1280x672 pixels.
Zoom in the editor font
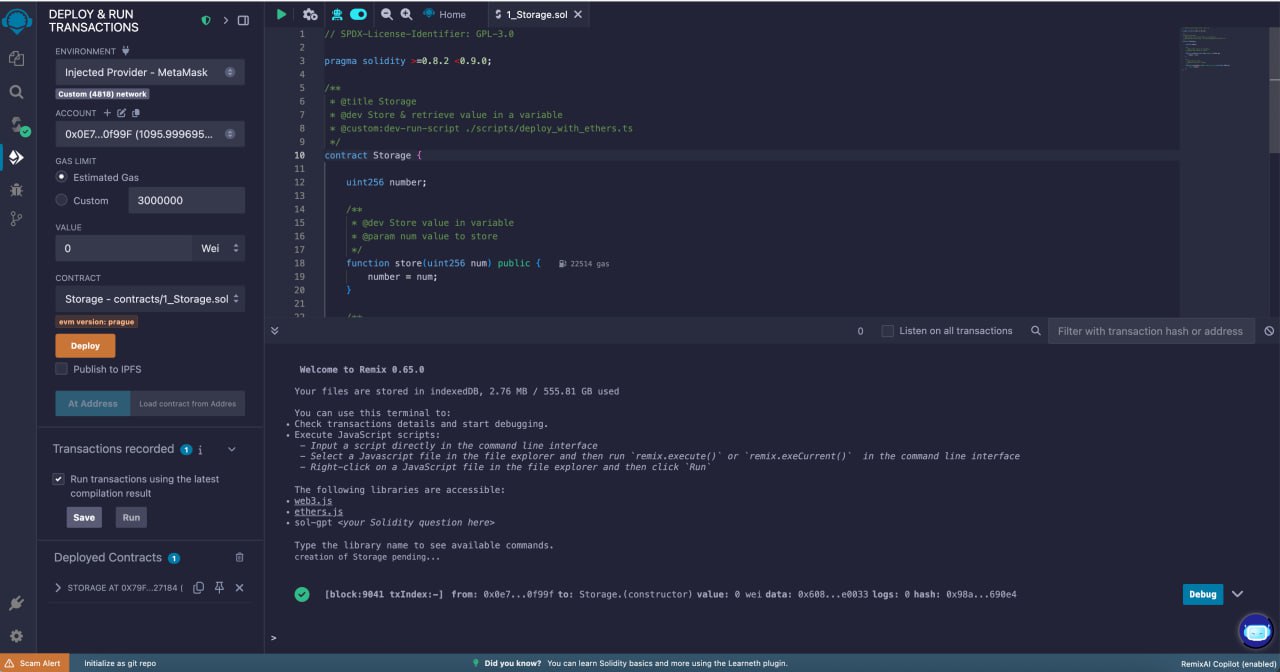(x=406, y=14)
